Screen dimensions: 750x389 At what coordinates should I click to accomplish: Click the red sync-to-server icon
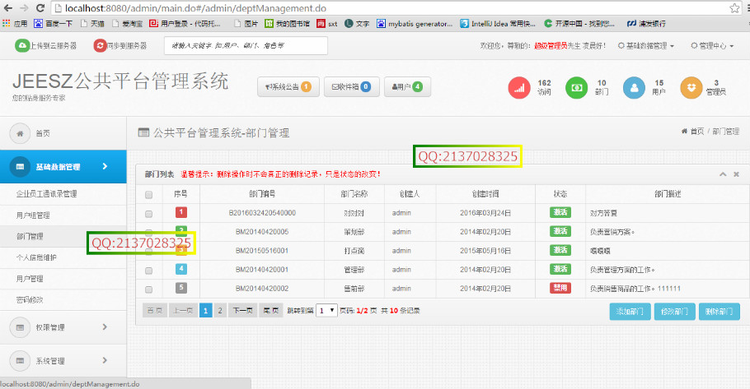tap(100, 46)
